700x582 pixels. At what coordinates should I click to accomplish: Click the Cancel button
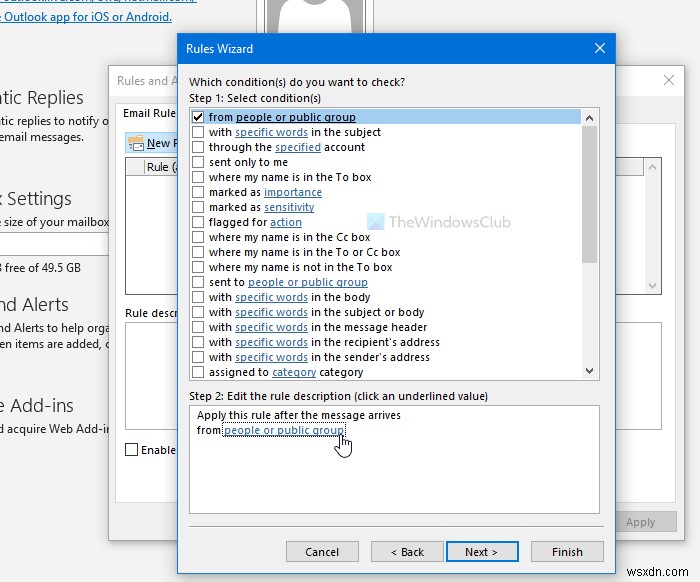(x=322, y=552)
